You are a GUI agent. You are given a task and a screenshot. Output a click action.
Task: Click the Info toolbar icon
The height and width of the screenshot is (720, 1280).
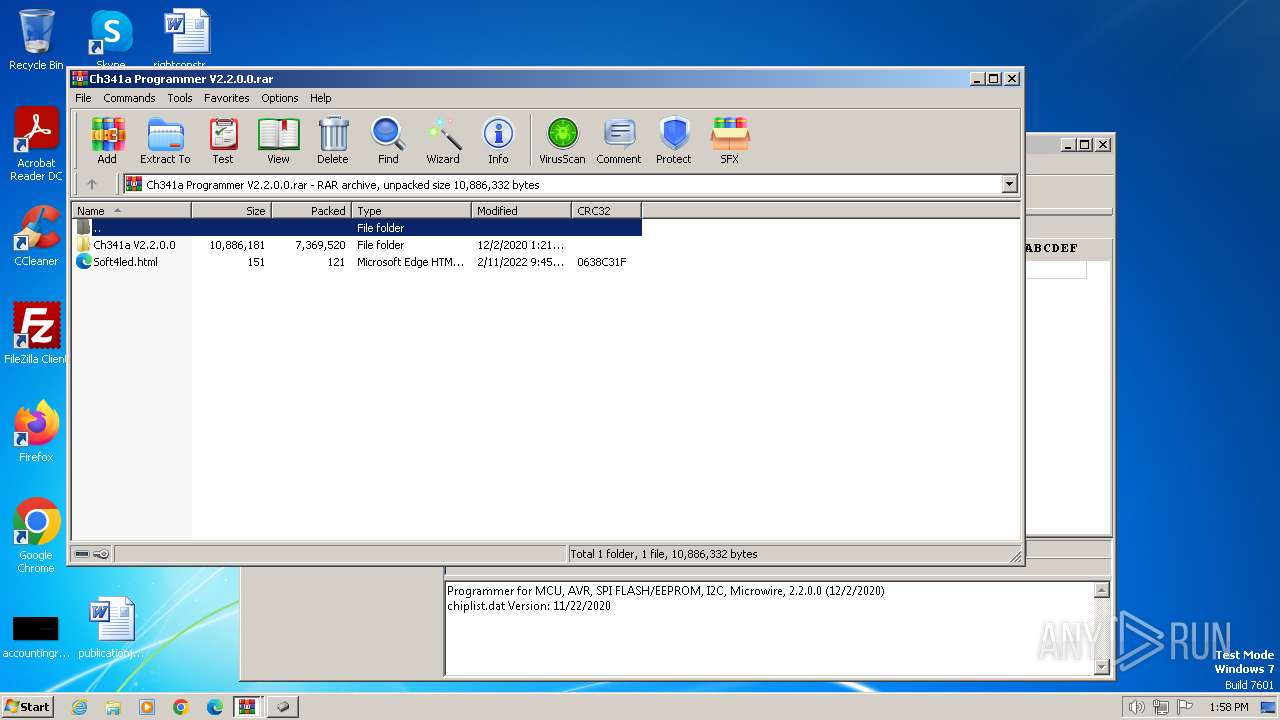pyautogui.click(x=498, y=140)
